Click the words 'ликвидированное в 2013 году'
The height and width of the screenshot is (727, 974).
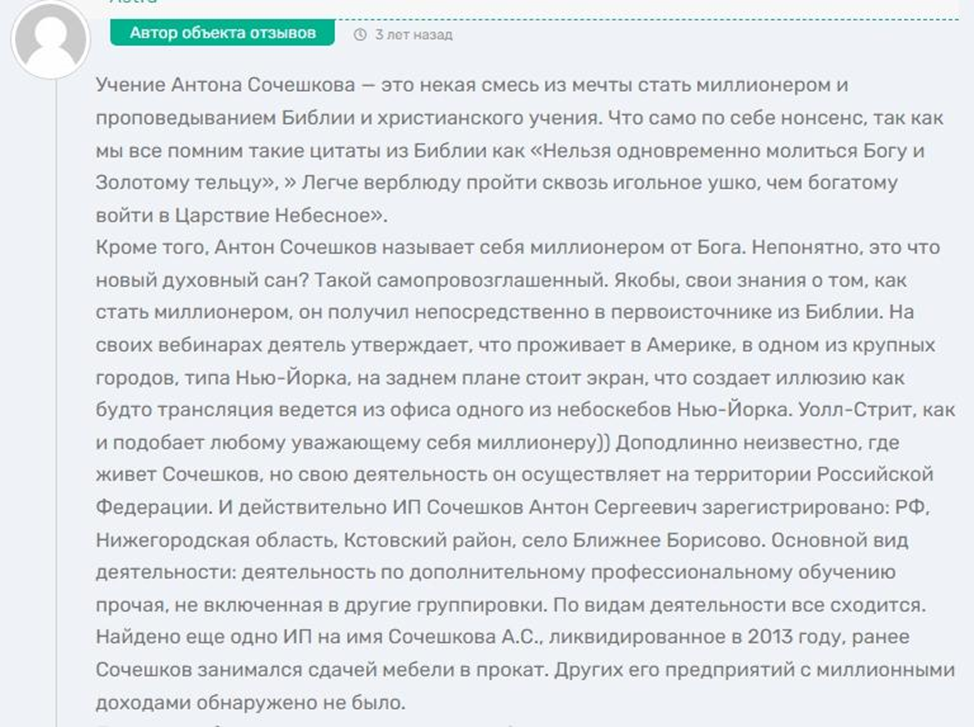point(697,637)
